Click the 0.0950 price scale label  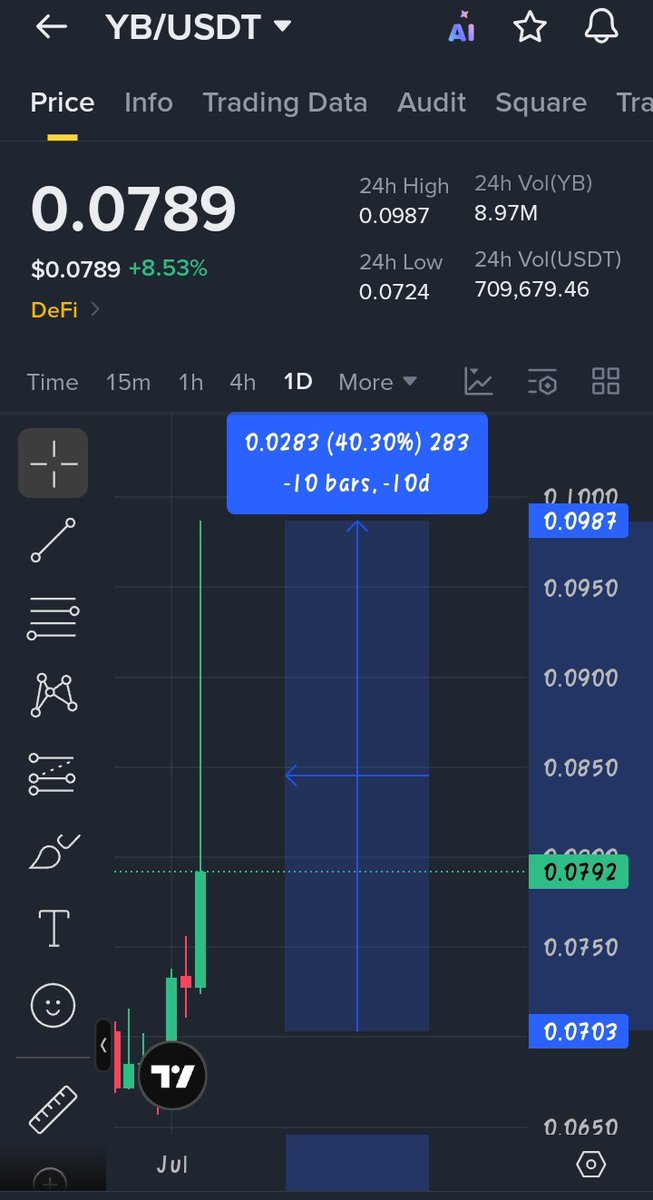[581, 588]
